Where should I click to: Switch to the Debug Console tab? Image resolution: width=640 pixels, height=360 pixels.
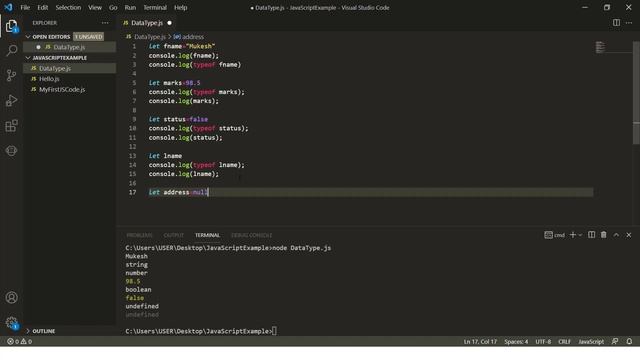point(251,235)
